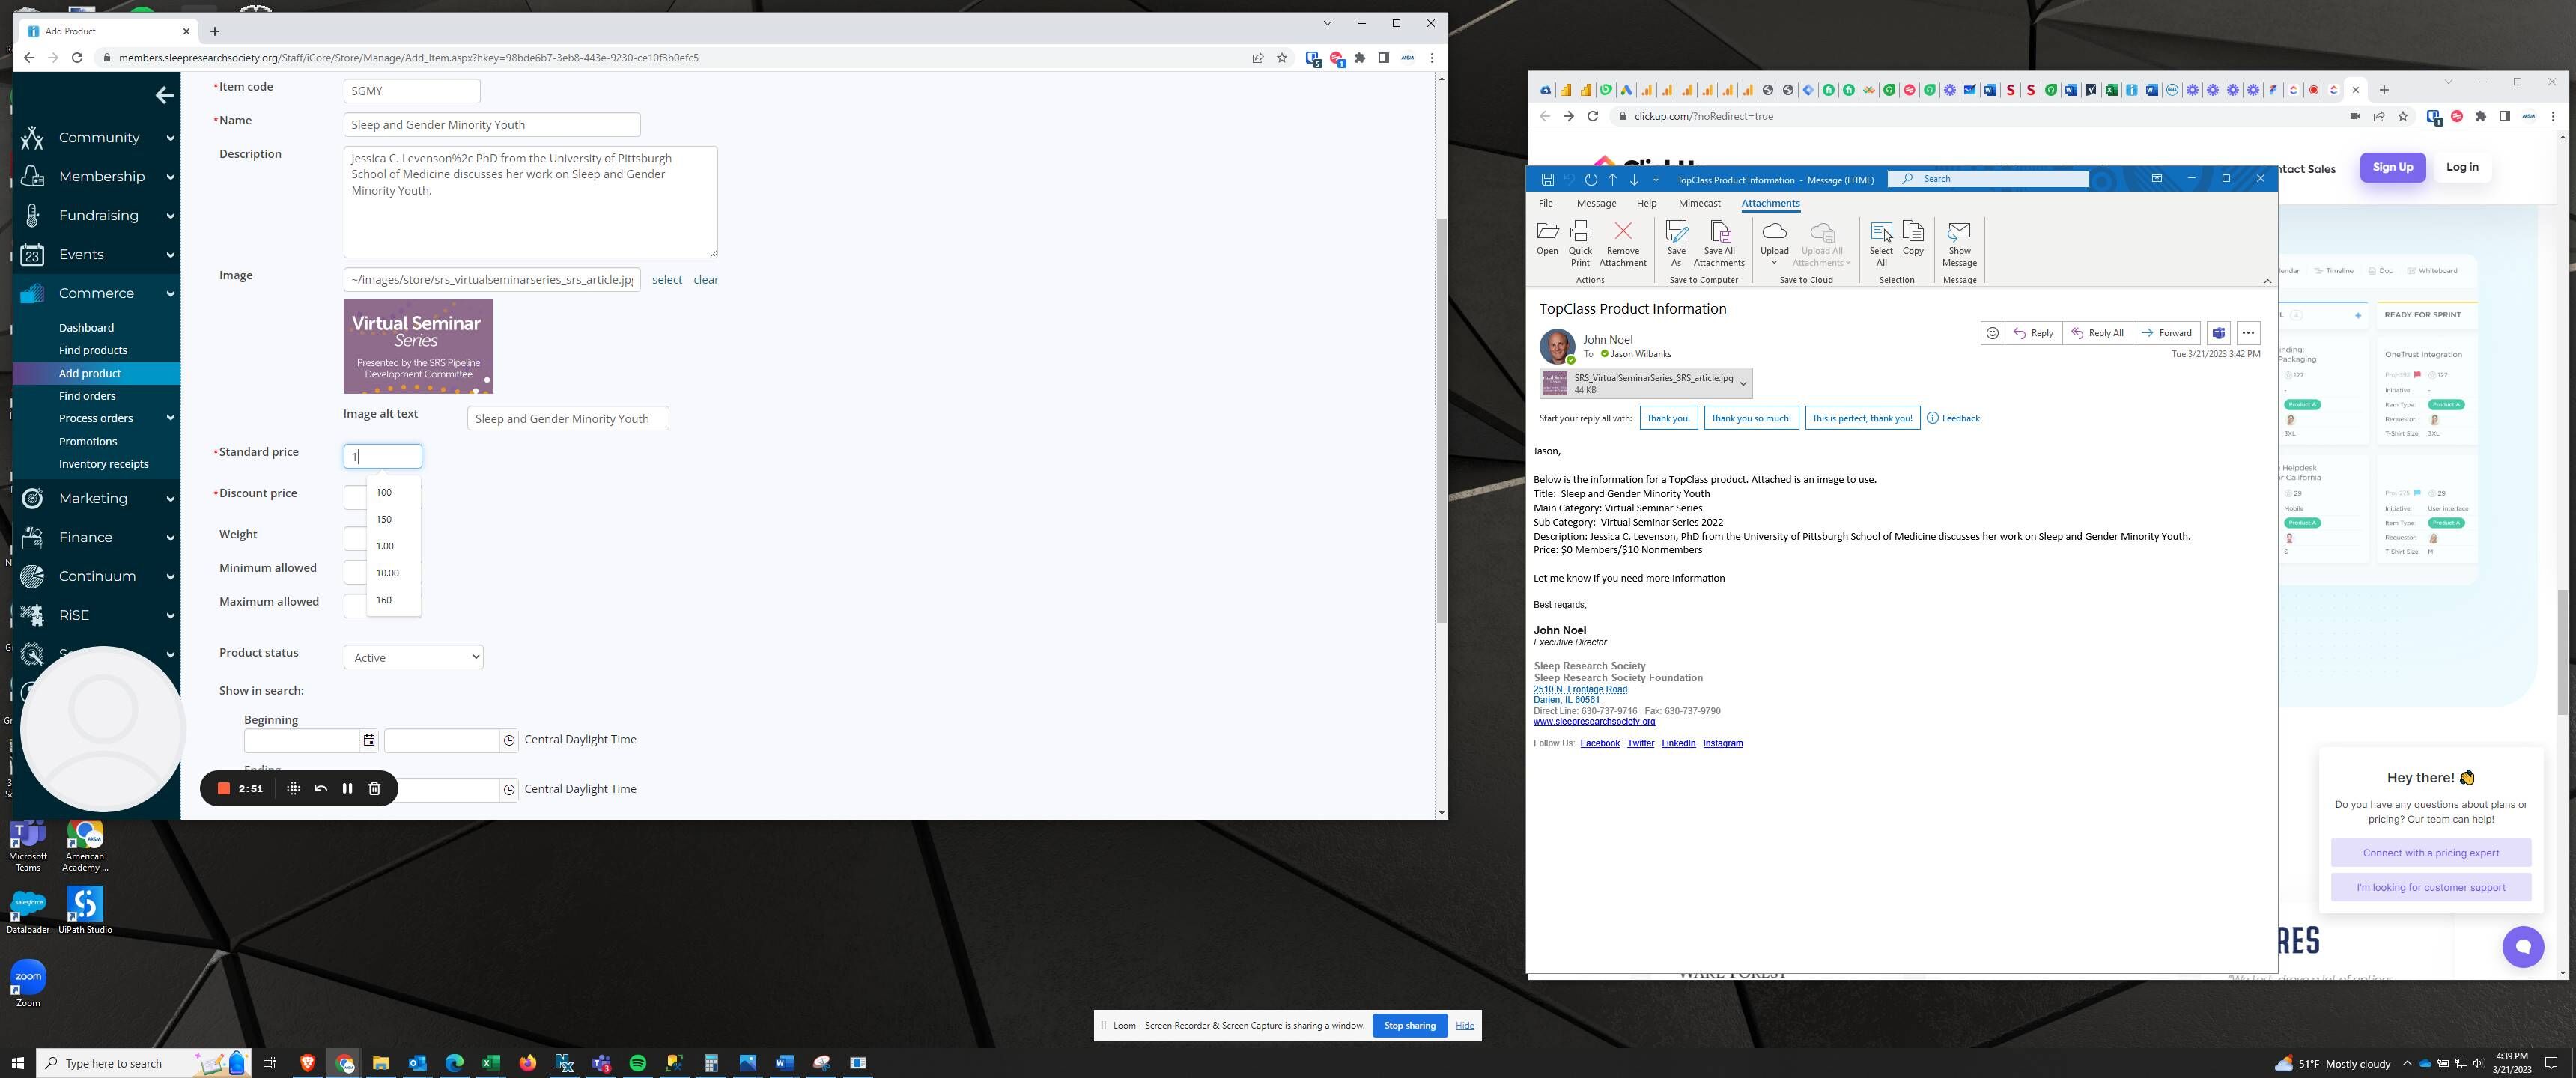The height and width of the screenshot is (1078, 2576).
Task: Pause the Loom recording
Action: tap(347, 788)
